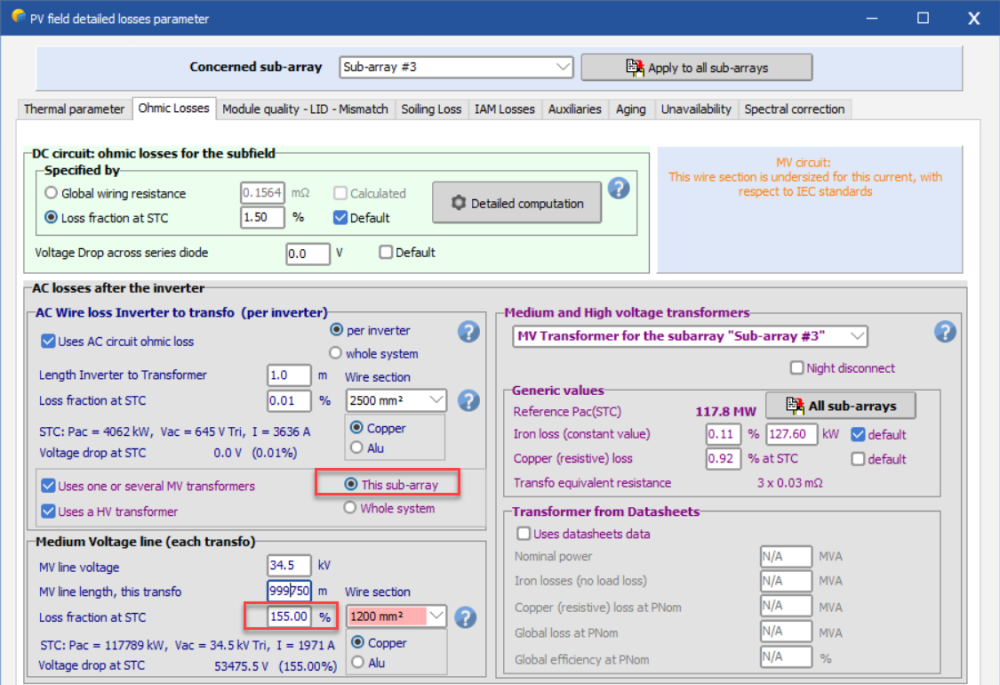Viewport: 1000px width, 685px height.
Task: Select Global wiring resistance radio button
Action: (52, 193)
